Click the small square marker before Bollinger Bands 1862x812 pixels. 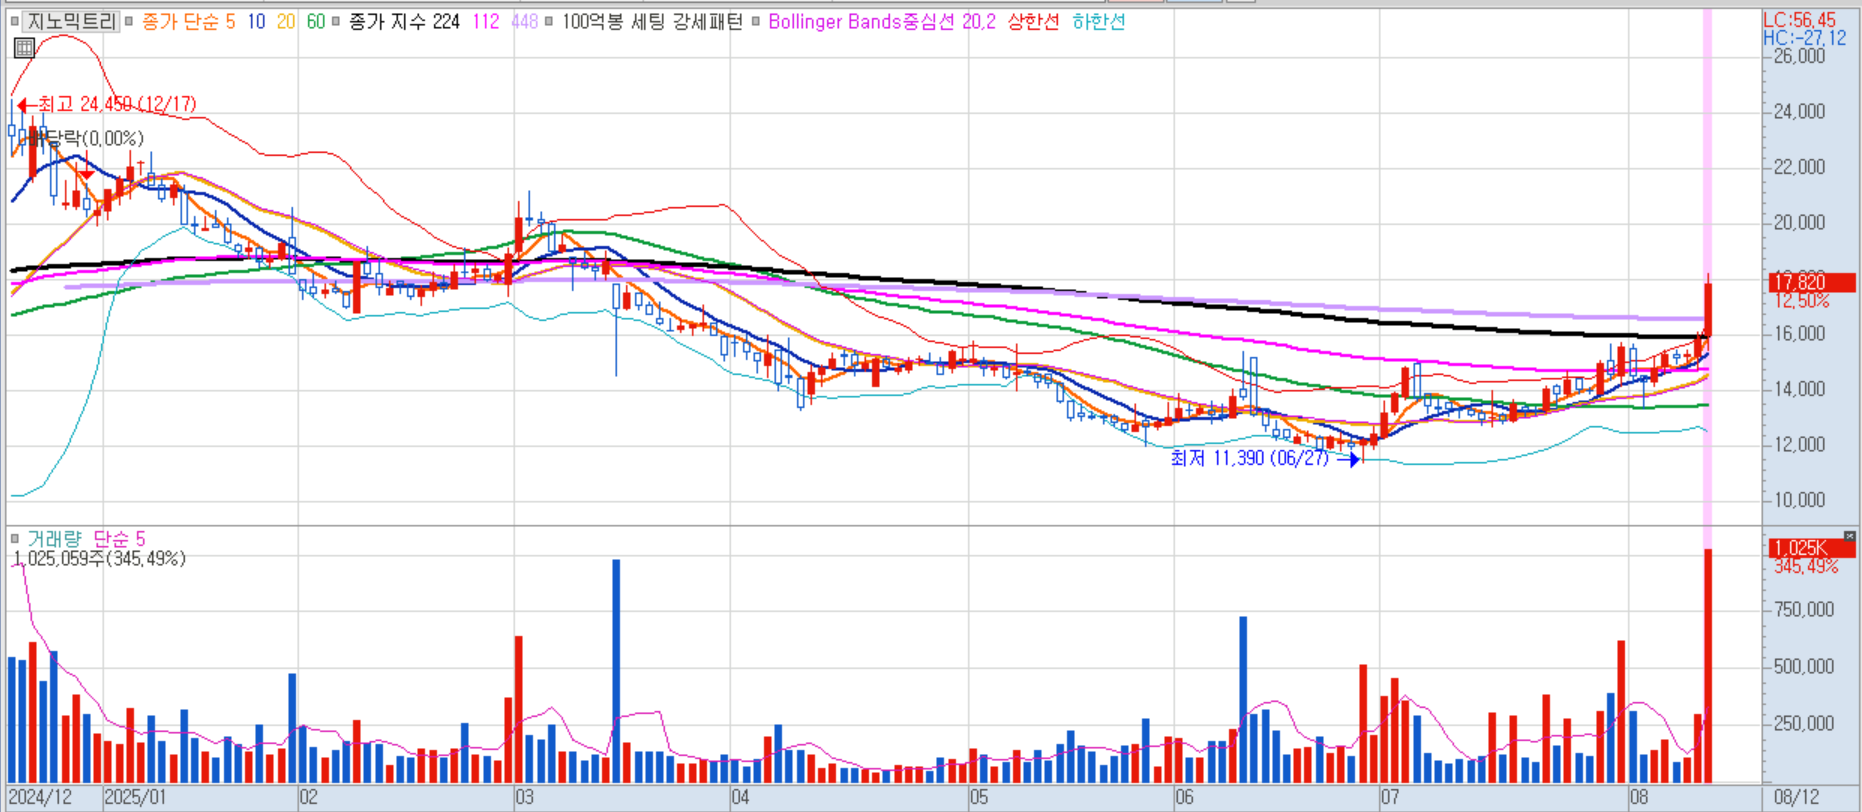pyautogui.click(x=756, y=21)
